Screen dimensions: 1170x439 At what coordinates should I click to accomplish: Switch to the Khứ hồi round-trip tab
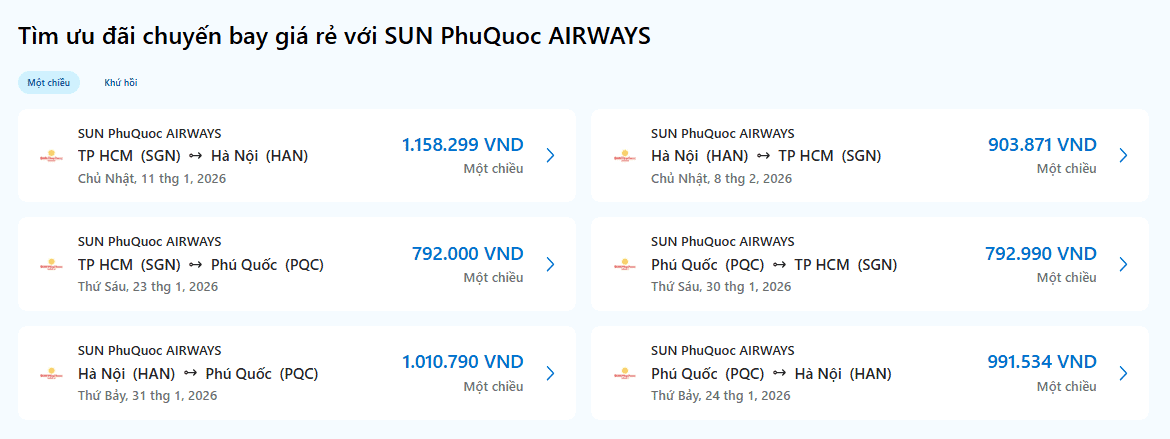pyautogui.click(x=121, y=83)
